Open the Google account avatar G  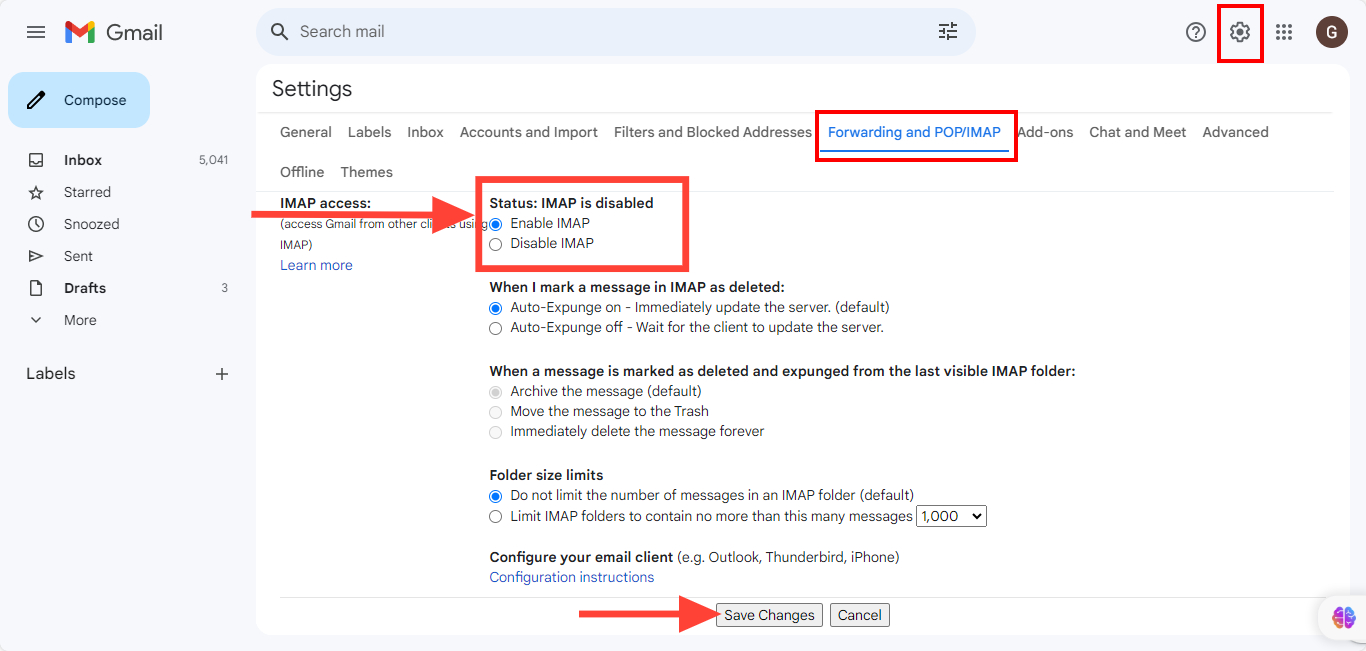click(x=1332, y=32)
